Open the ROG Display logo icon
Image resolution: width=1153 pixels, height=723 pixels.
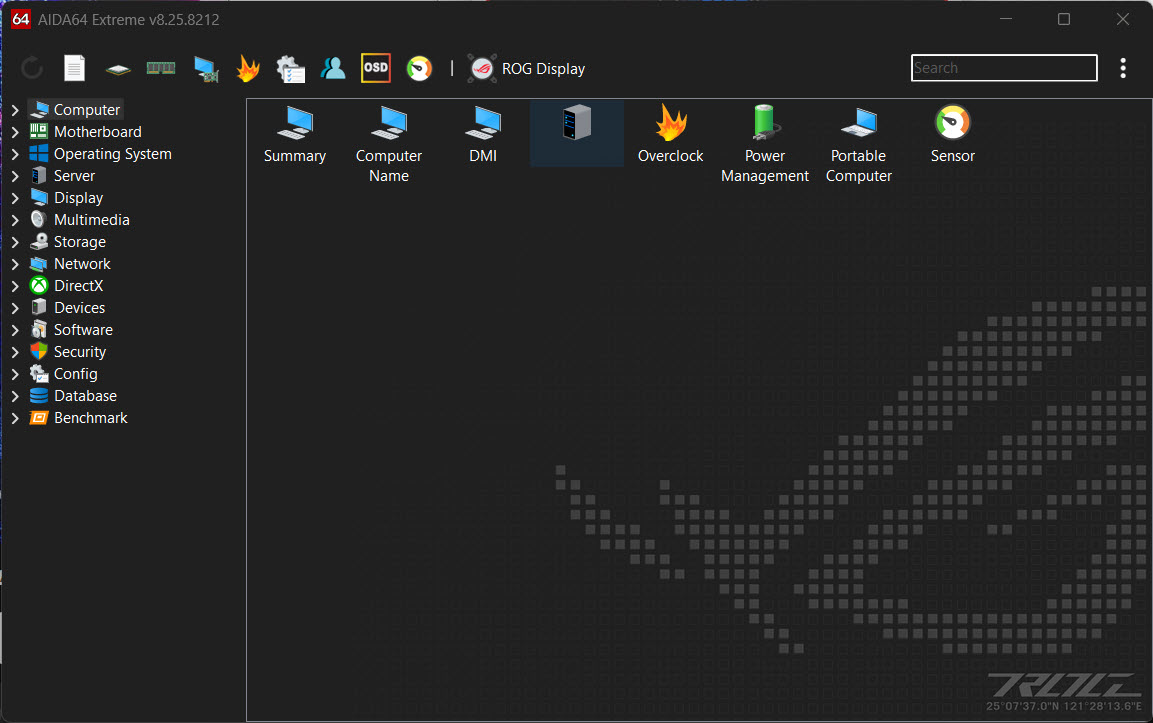tap(482, 68)
